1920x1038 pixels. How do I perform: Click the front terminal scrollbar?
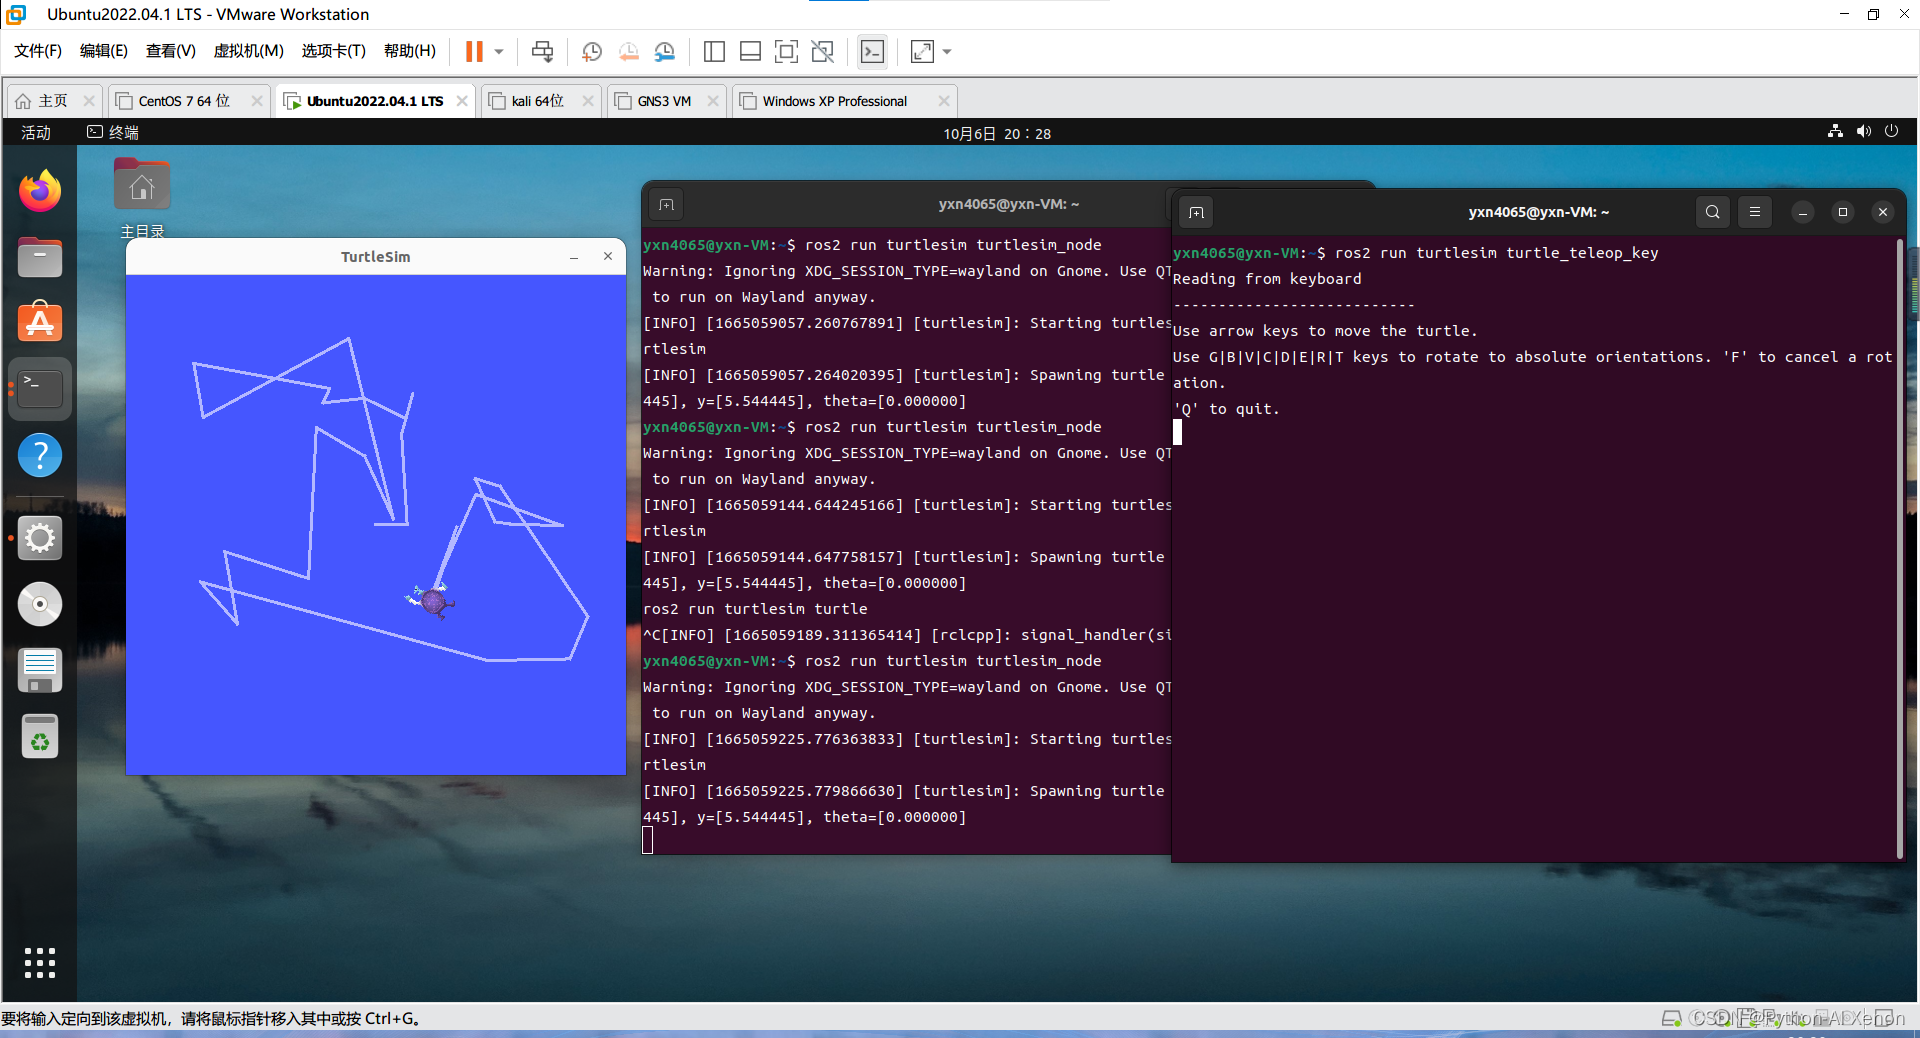pos(1899,547)
